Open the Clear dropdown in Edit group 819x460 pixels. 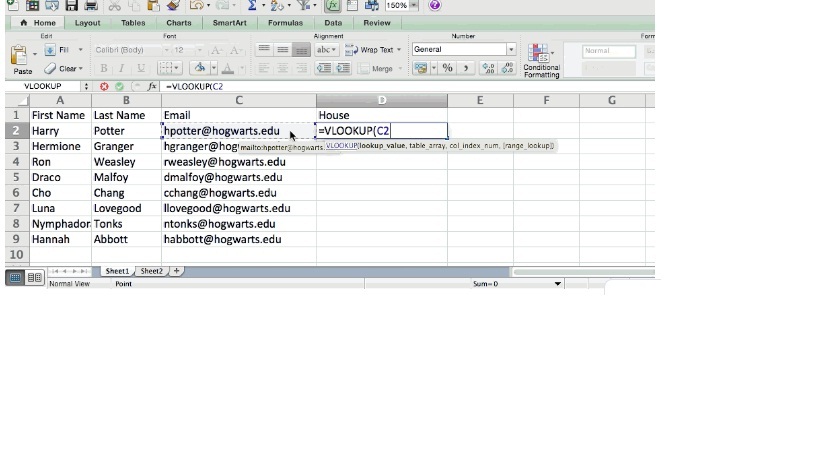tap(80, 68)
